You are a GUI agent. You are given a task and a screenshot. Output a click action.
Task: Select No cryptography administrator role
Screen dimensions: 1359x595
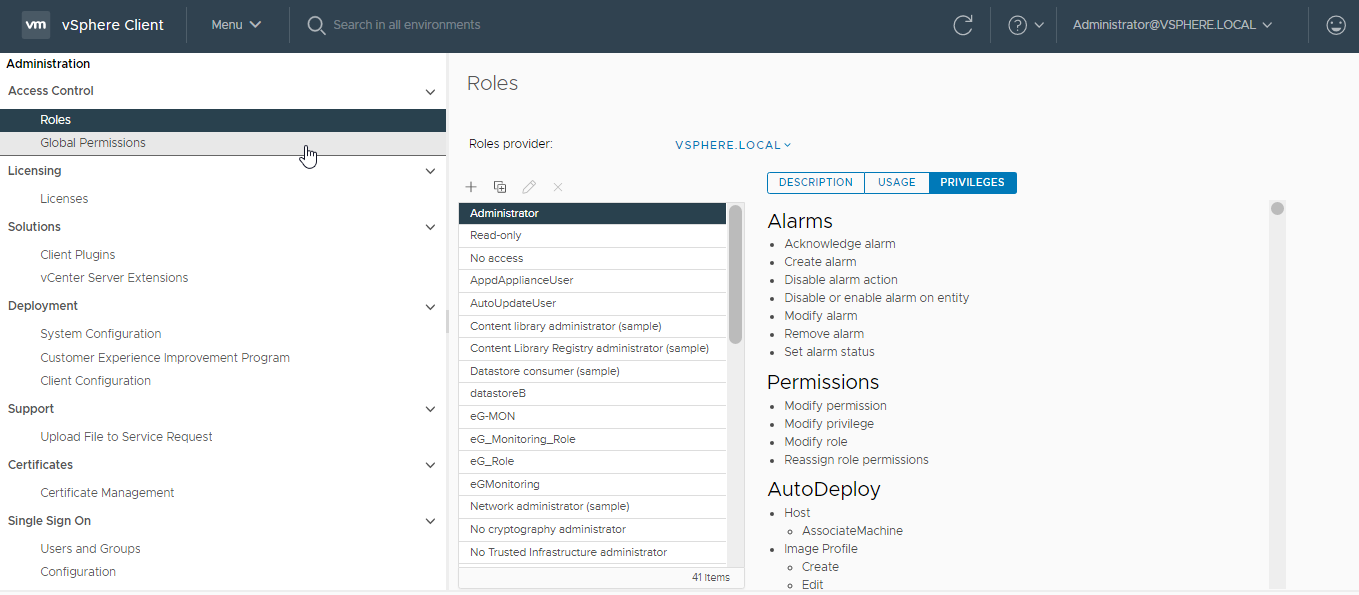tap(592, 529)
